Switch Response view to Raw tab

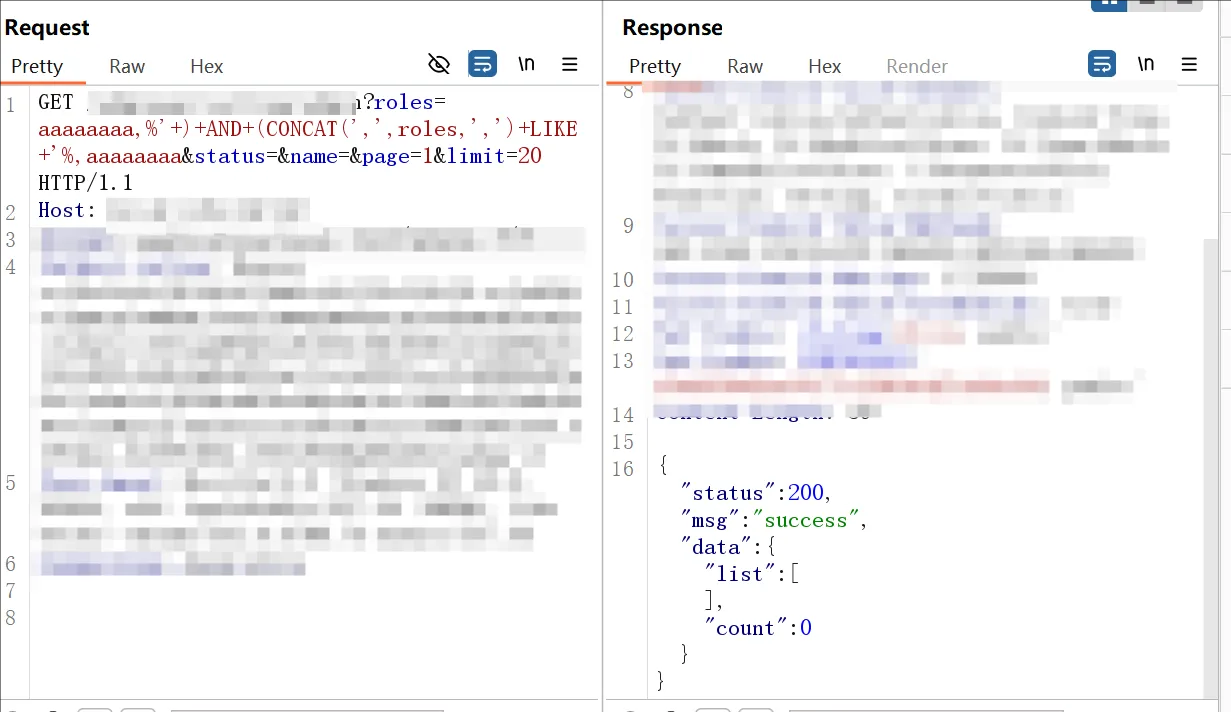pyautogui.click(x=745, y=67)
